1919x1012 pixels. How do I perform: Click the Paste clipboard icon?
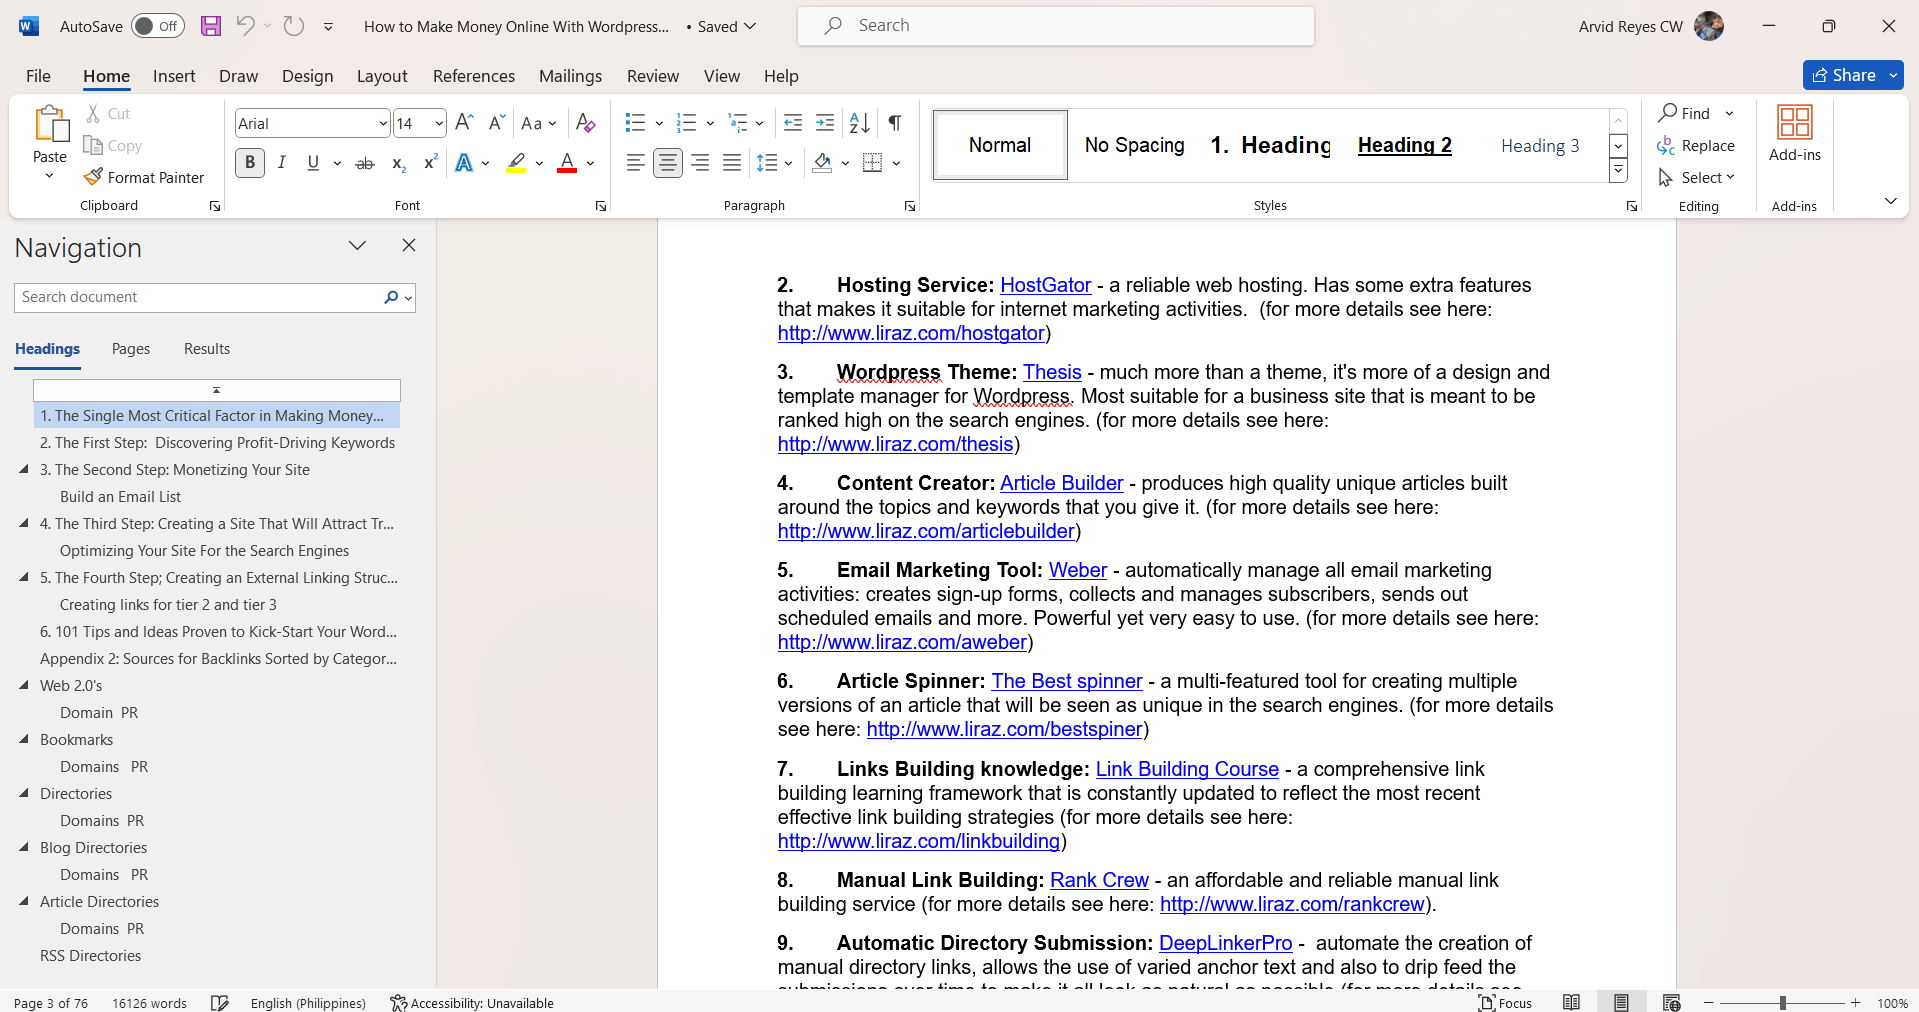50,125
